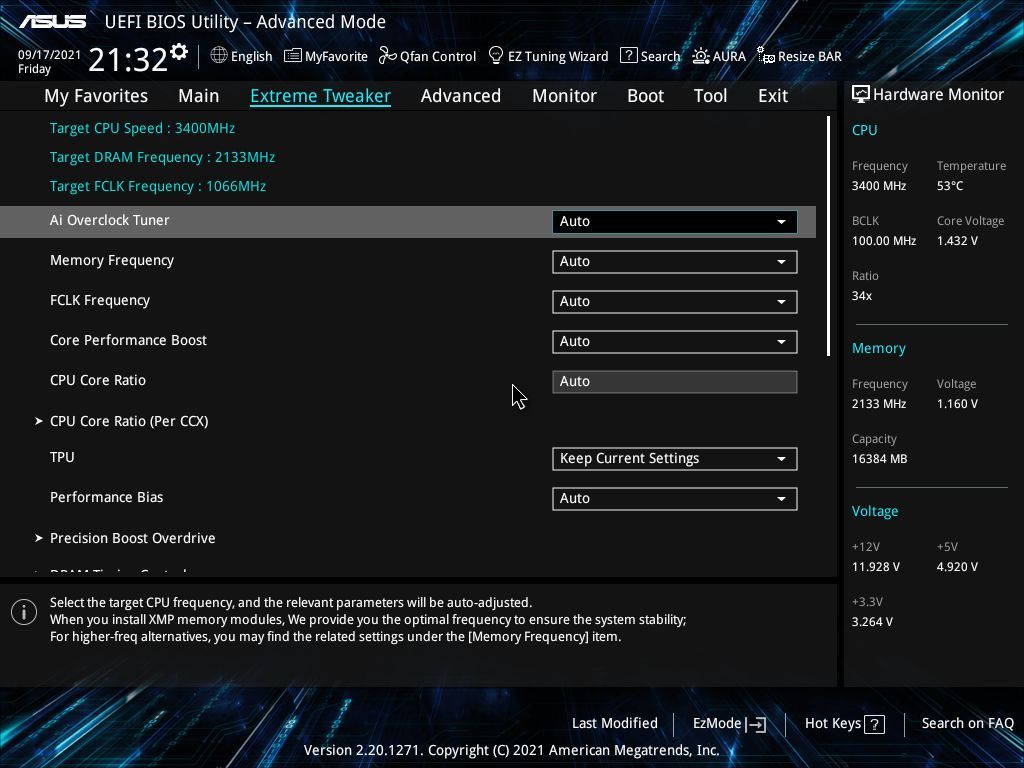Select the Performance Bias label

(106, 497)
